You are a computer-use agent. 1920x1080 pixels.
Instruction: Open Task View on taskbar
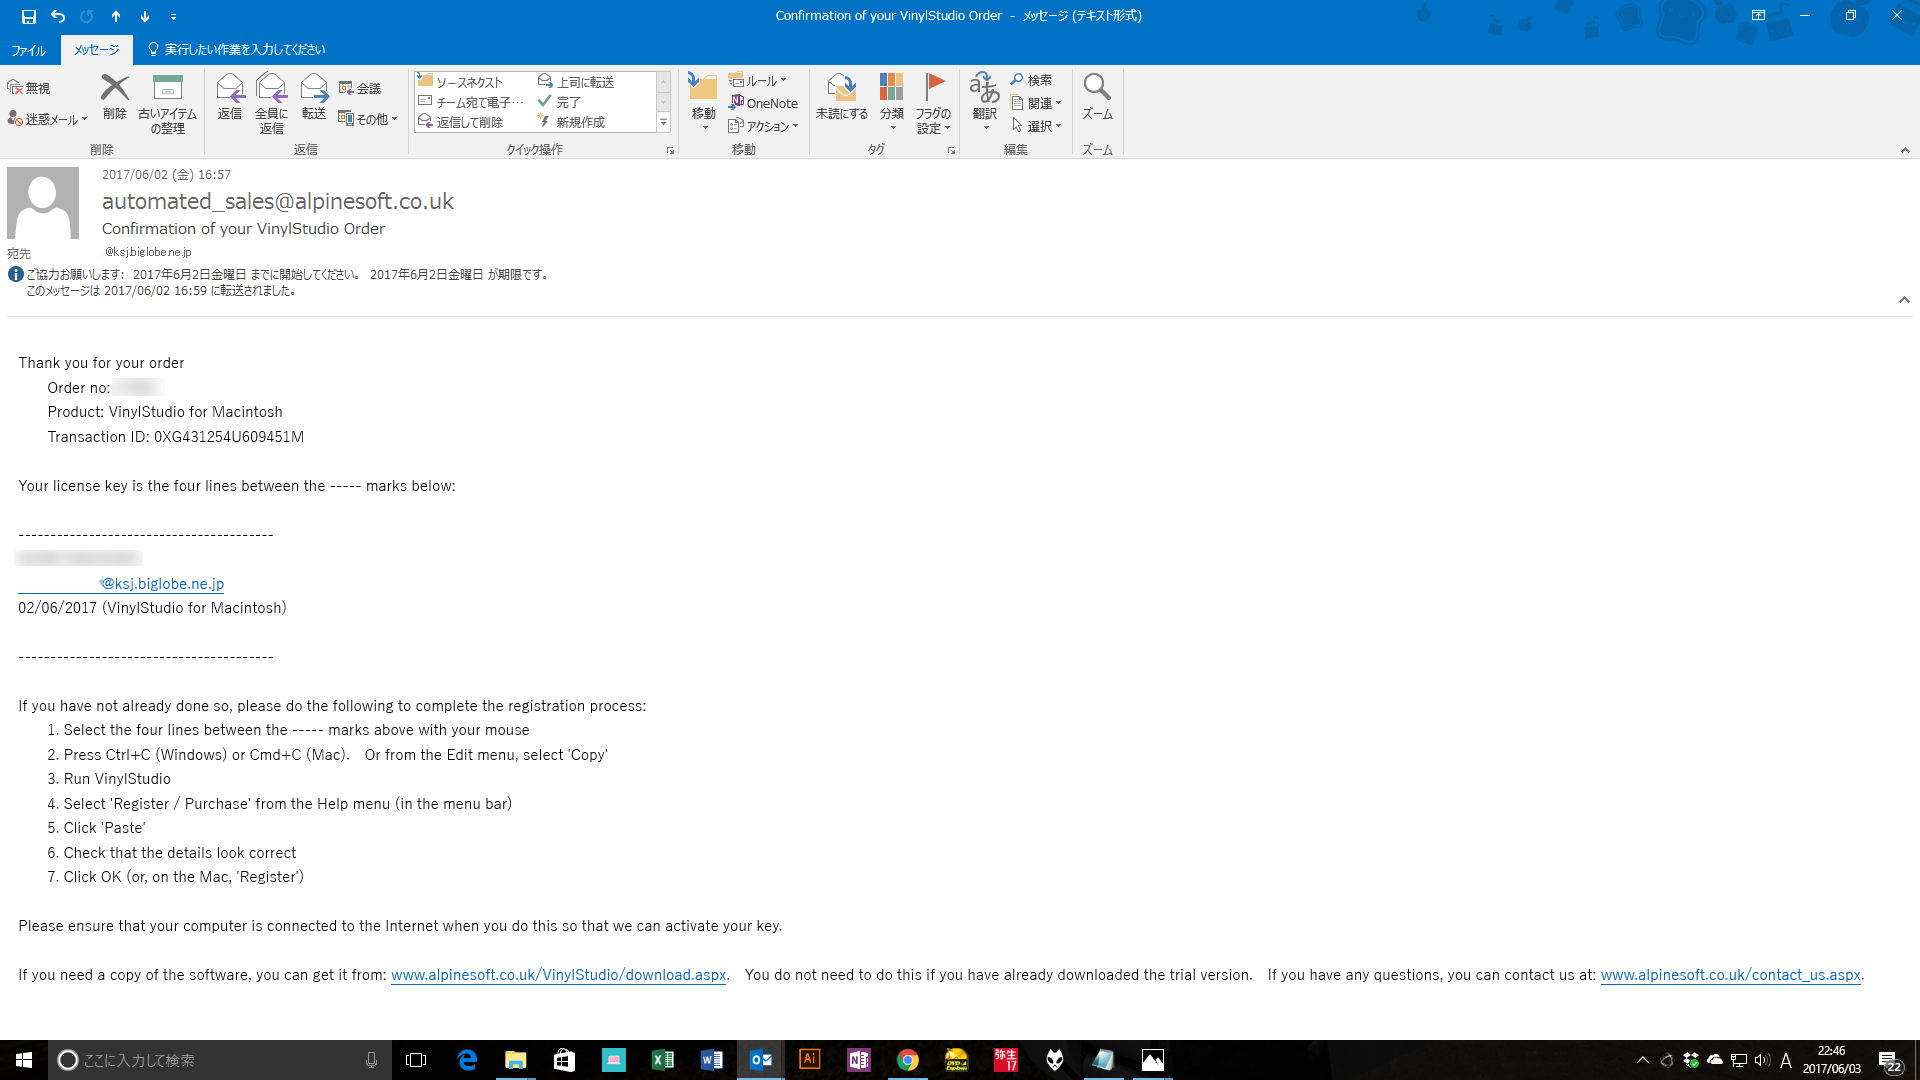pyautogui.click(x=416, y=1060)
